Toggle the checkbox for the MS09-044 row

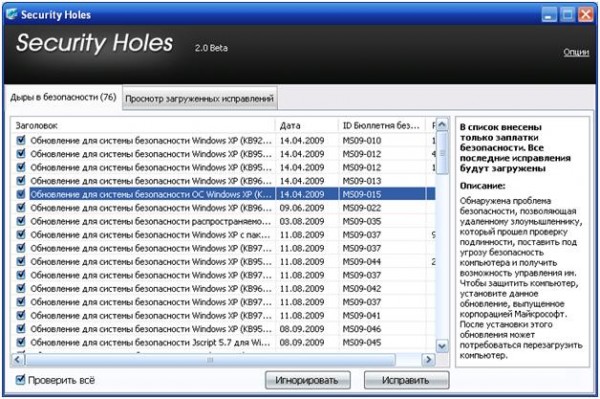21,261
